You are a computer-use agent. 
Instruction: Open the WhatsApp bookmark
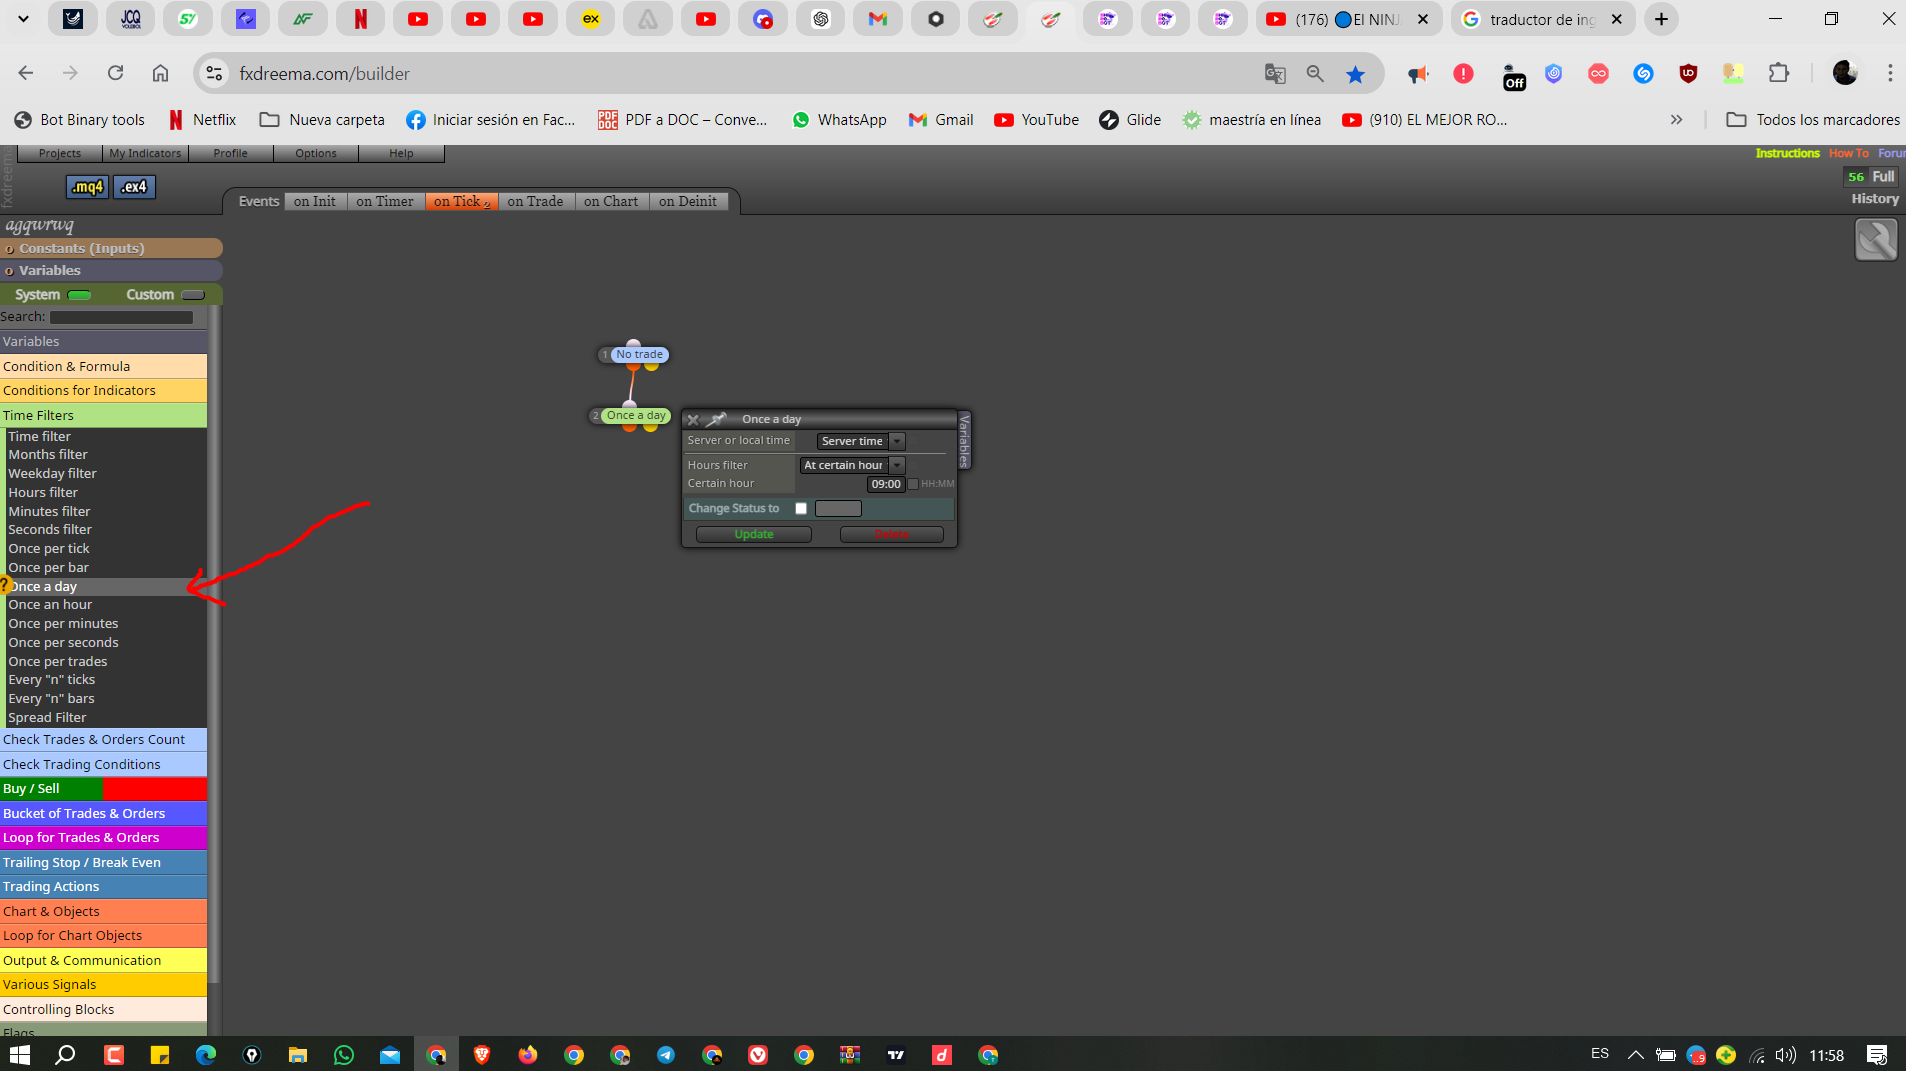coord(839,120)
